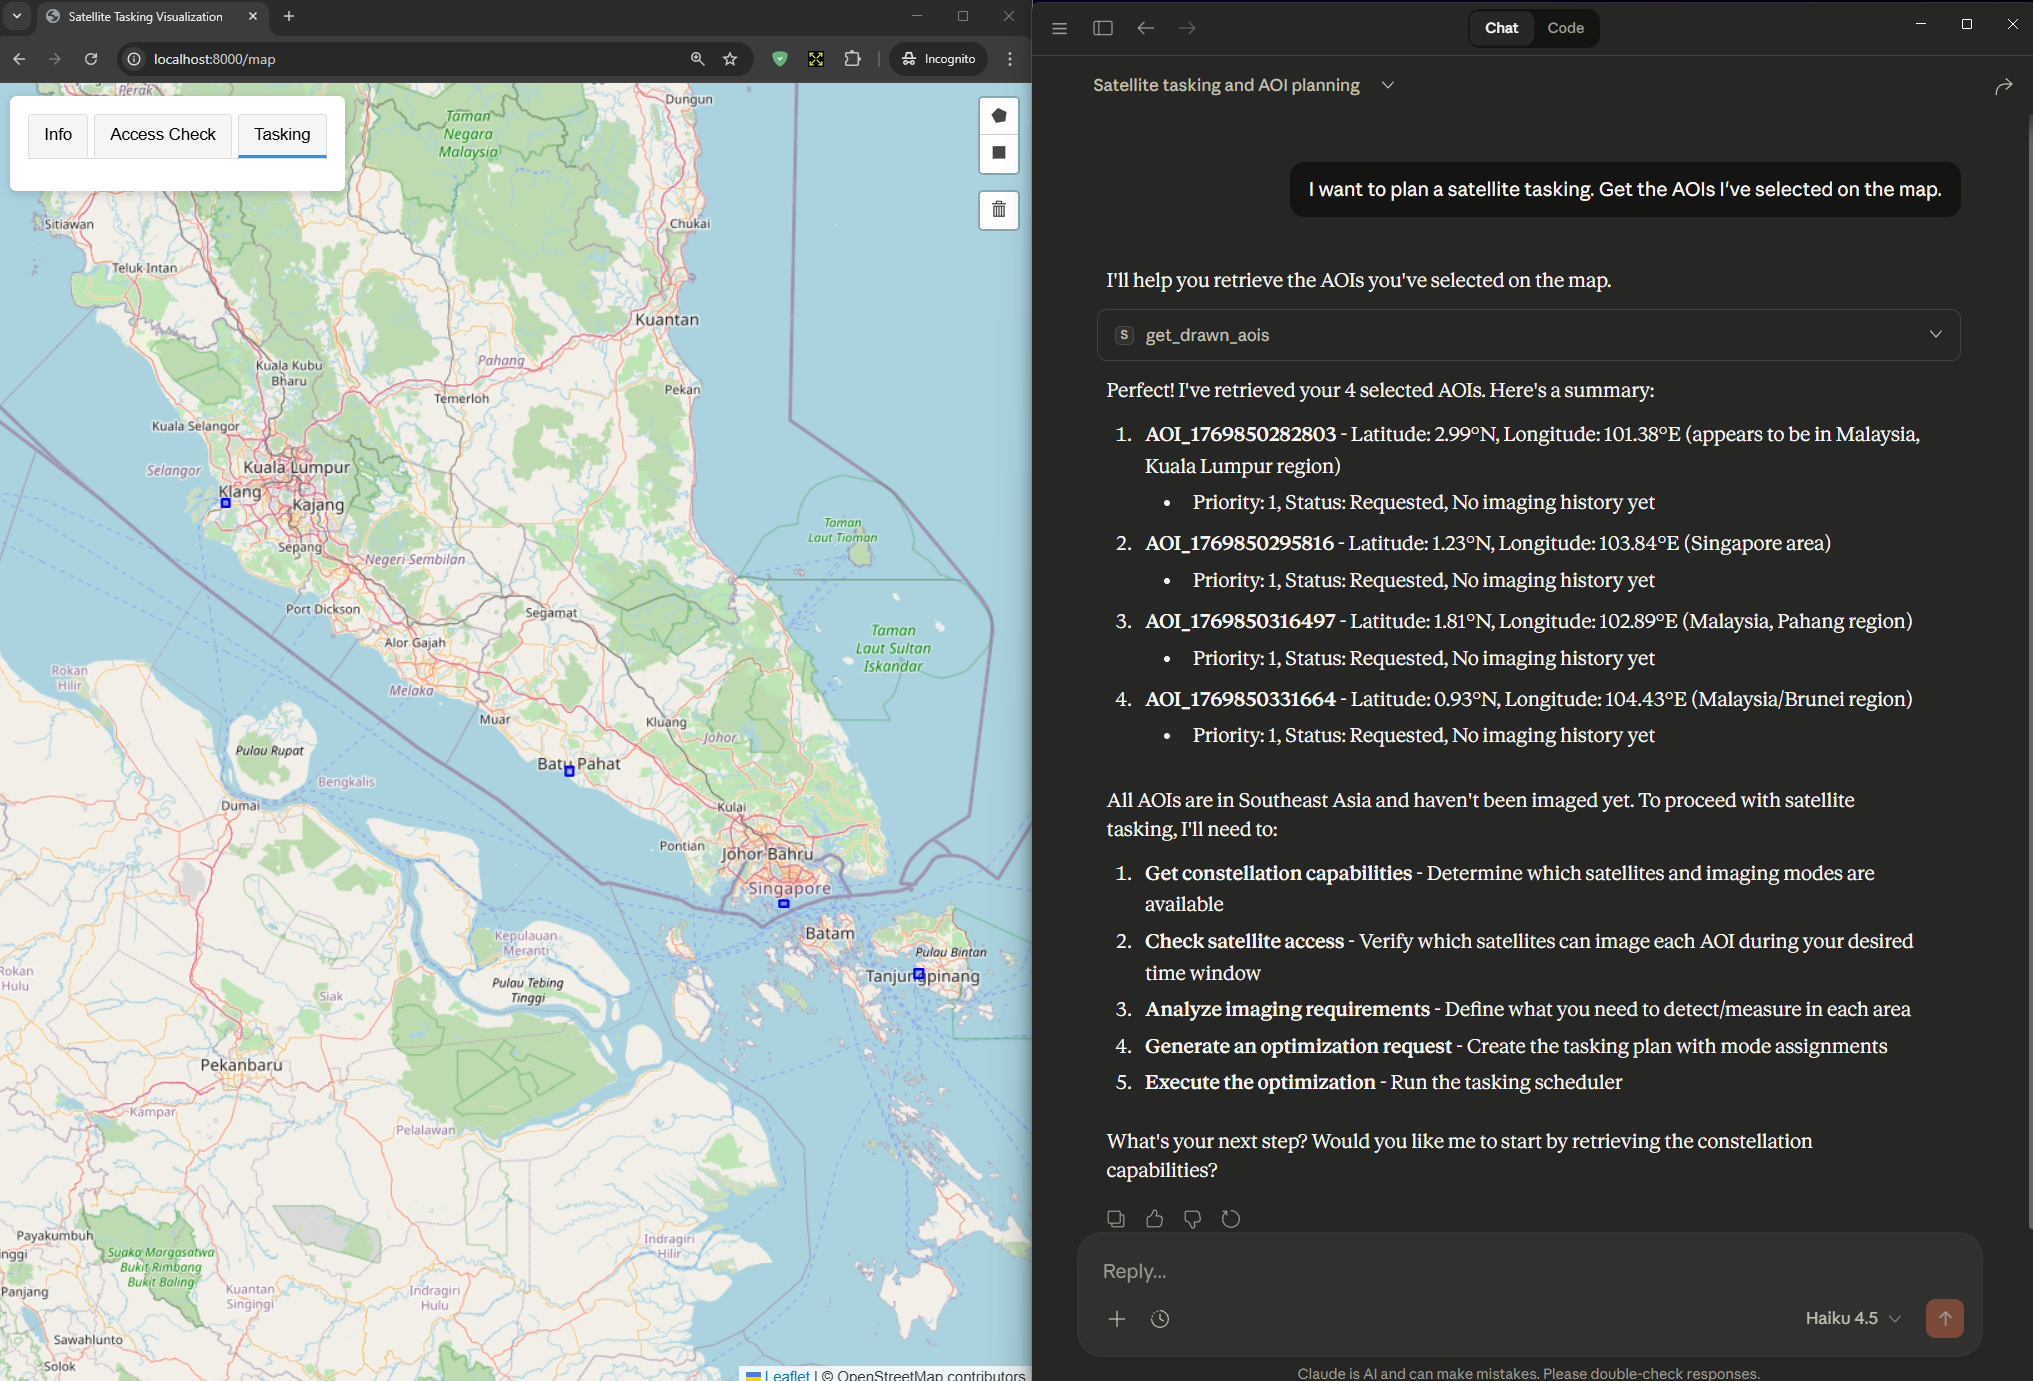Copy the response with copy icon
The image size is (2033, 1381).
[1116, 1218]
